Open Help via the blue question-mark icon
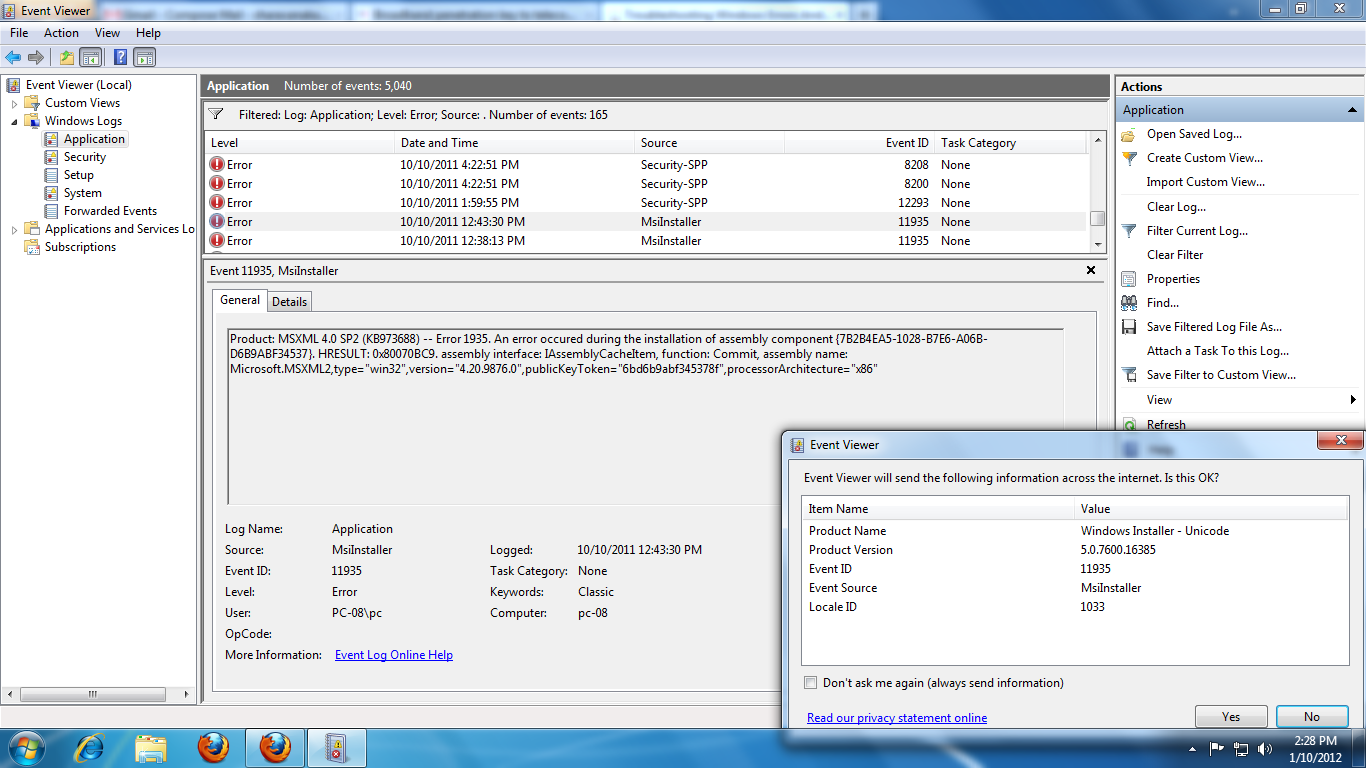The image size is (1366, 768). click(x=120, y=57)
